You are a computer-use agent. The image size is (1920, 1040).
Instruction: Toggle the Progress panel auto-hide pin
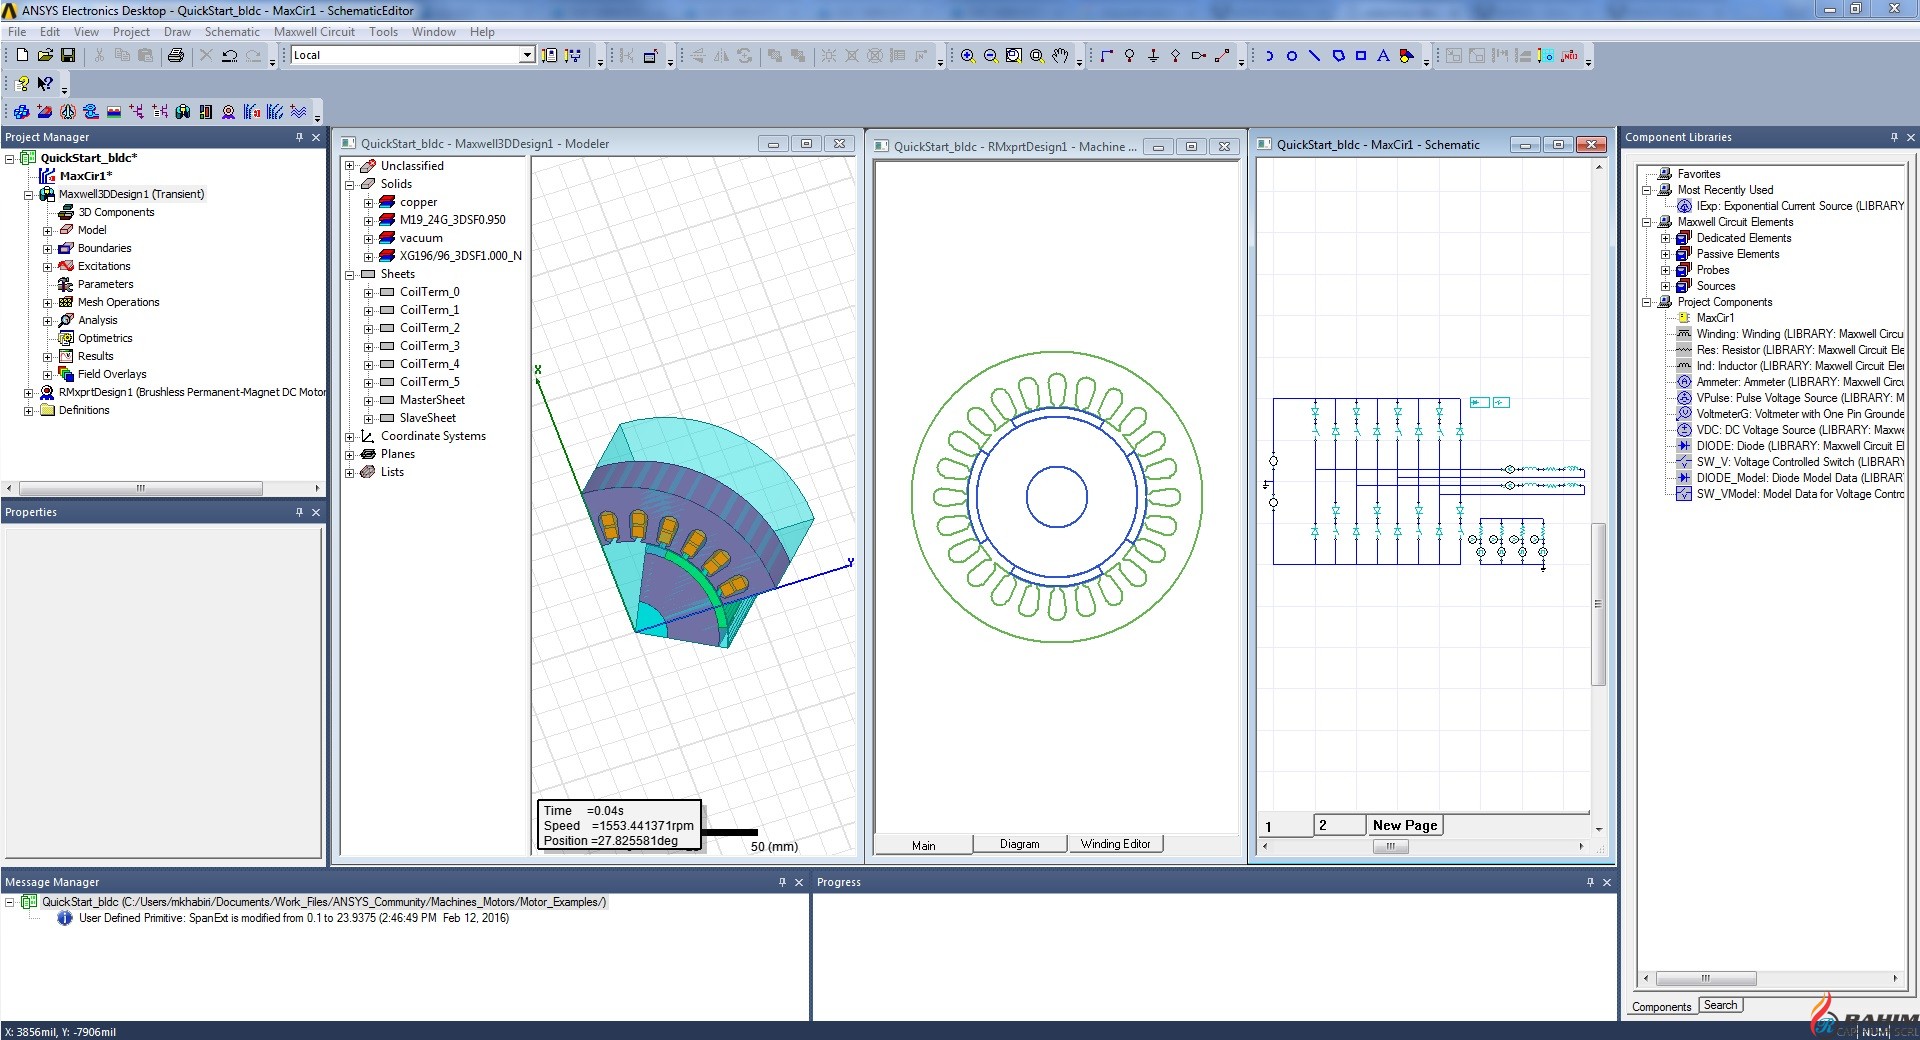(1590, 882)
